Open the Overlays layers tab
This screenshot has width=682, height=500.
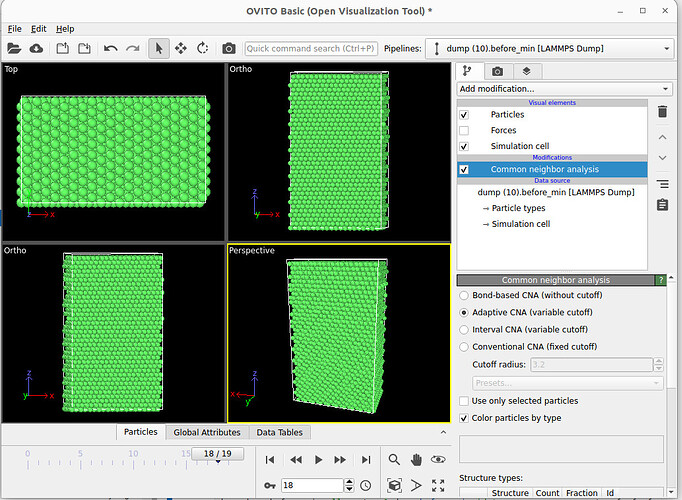coord(526,71)
